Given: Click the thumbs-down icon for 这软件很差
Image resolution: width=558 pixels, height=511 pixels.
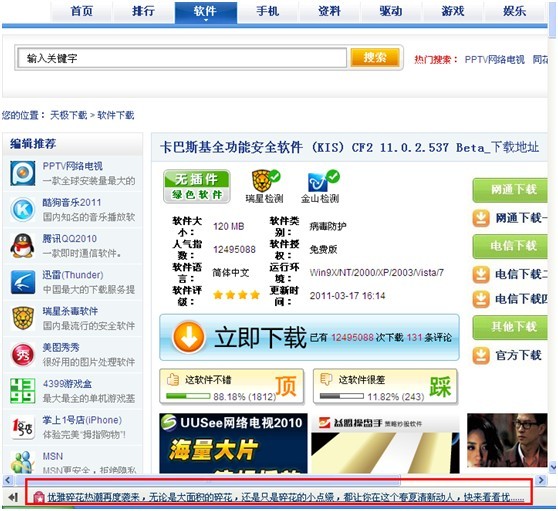Looking at the screenshot, I should click(326, 379).
